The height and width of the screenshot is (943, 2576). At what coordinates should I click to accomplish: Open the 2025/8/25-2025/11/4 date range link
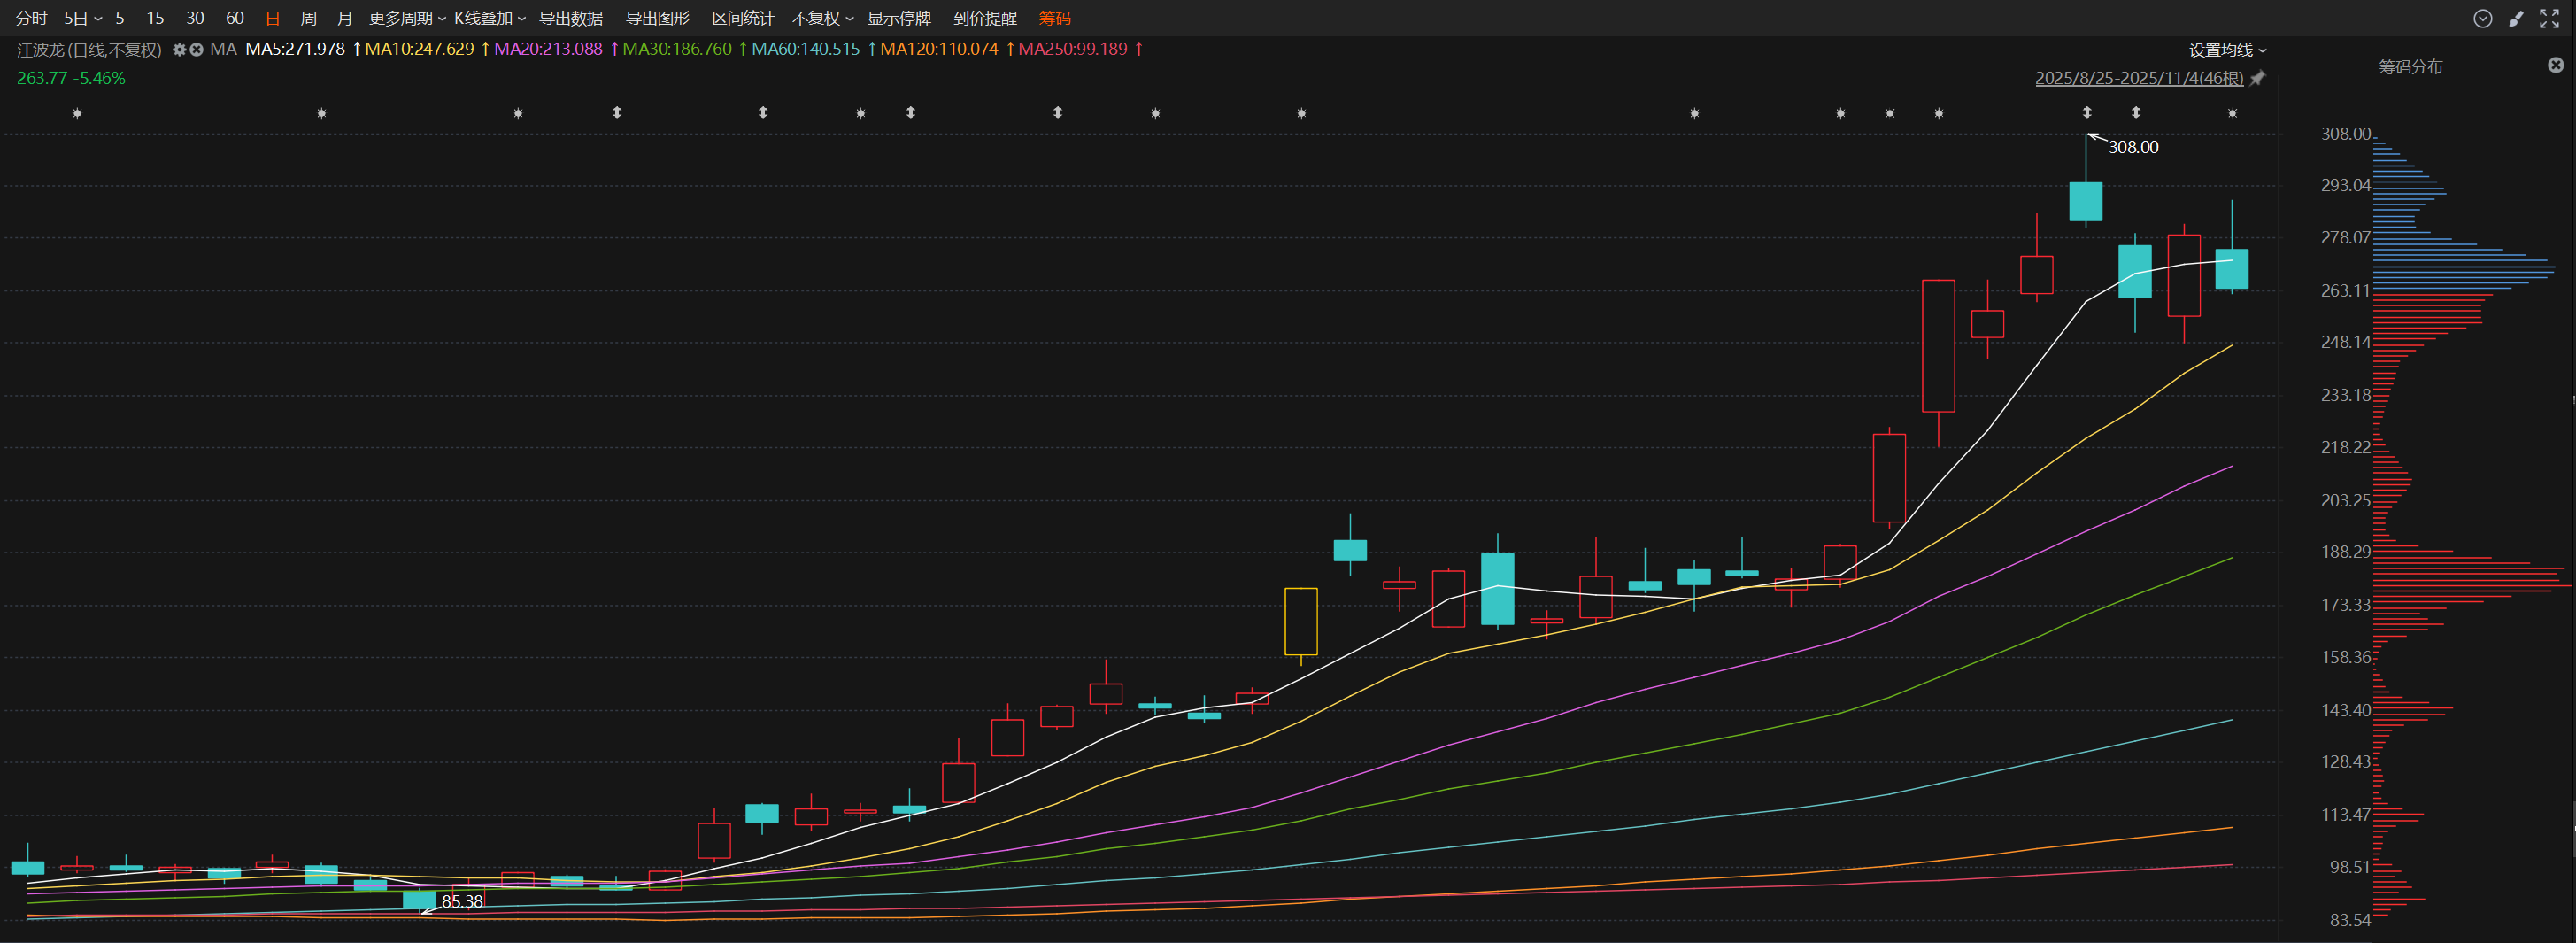point(2138,78)
